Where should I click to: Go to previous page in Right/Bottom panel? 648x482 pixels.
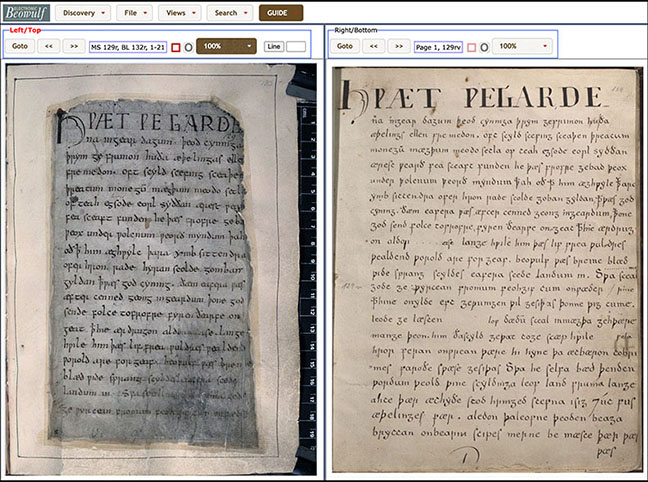374,46
